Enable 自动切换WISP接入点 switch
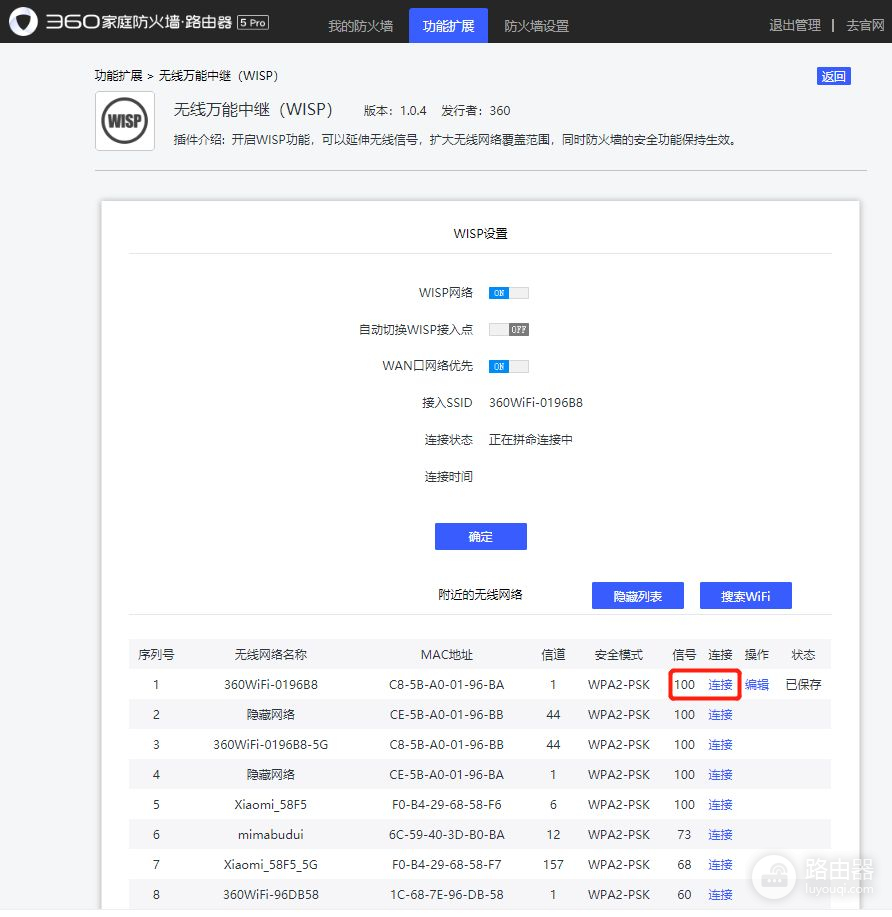This screenshot has width=892, height=917. click(x=508, y=329)
